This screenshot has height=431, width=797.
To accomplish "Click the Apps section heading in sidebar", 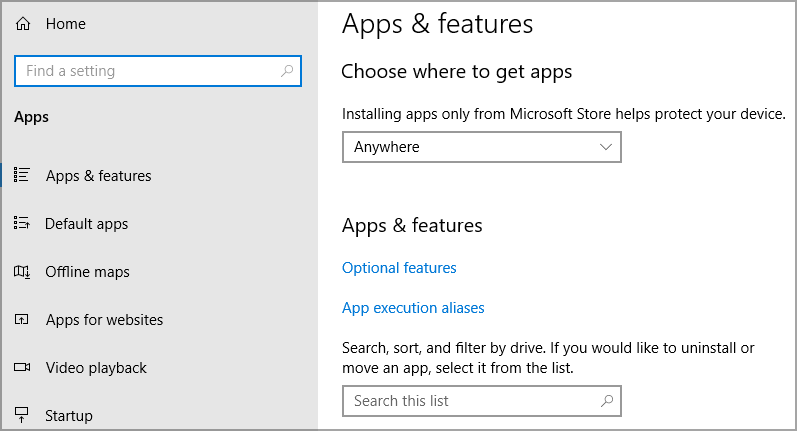I will coord(32,117).
